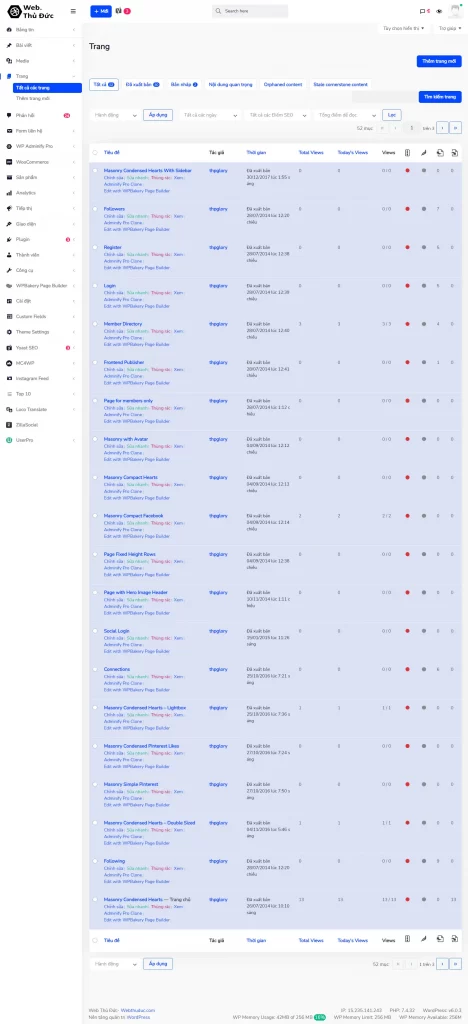Open the bottom Hành động bulk actions dropdown
This screenshot has width=468, height=1024.
(x=114, y=964)
